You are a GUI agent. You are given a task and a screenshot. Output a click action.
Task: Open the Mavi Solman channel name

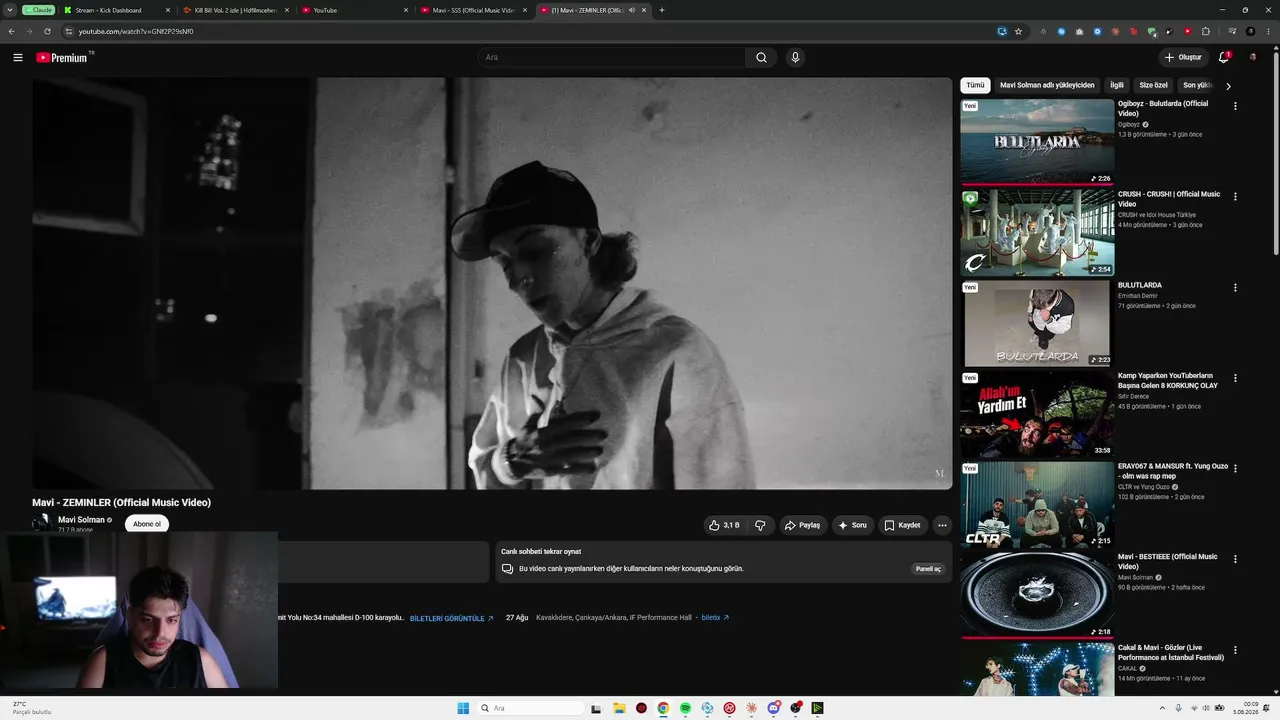point(81,520)
